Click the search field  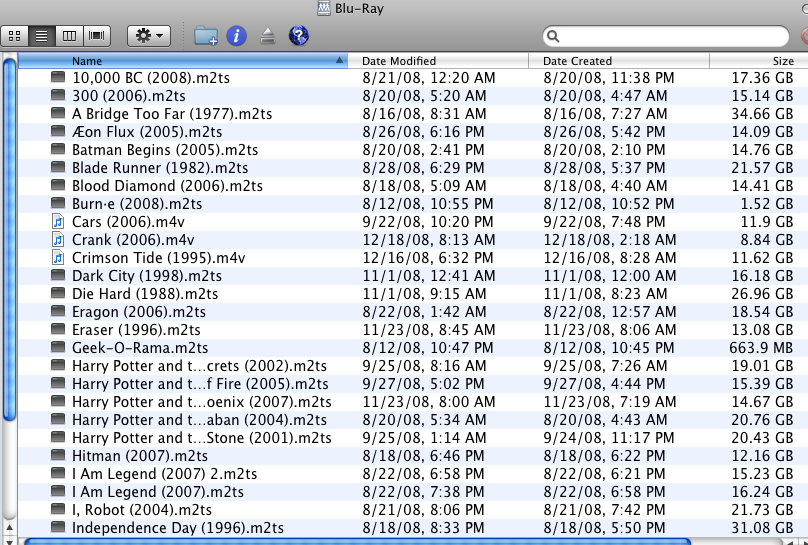tap(665, 36)
